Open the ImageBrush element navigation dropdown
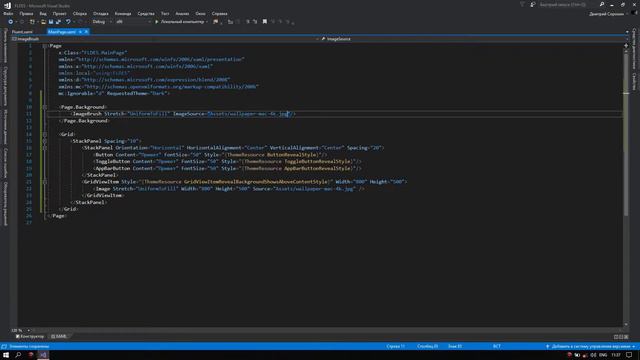640x360 pixels. (165, 39)
